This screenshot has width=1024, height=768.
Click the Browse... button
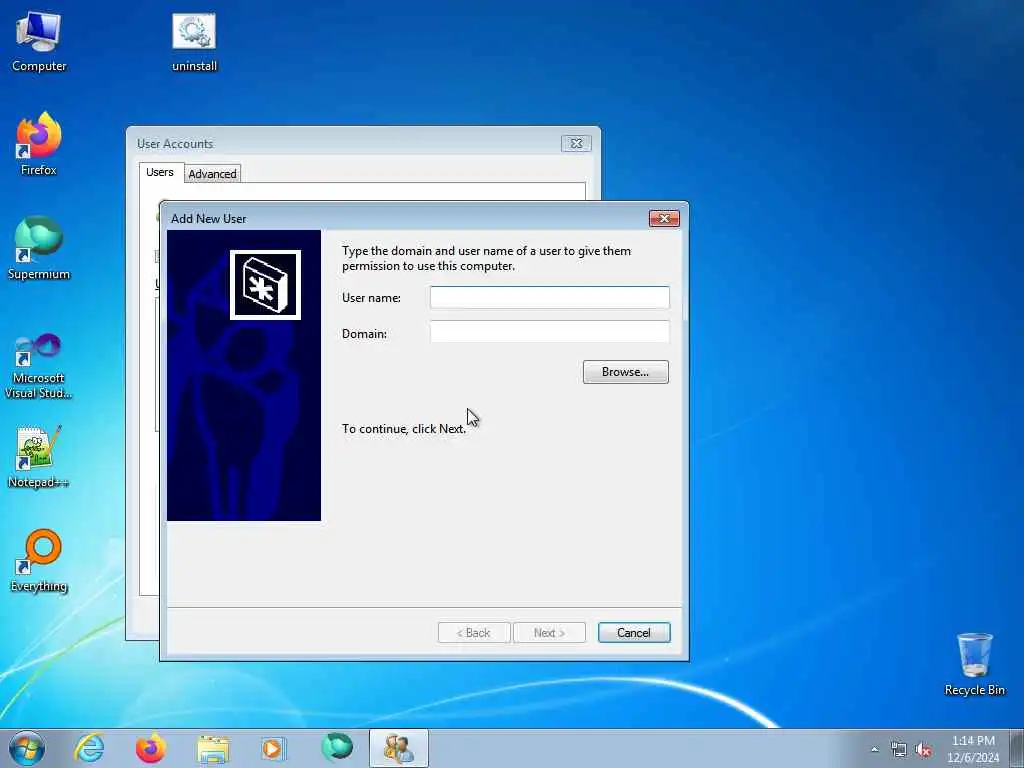(x=626, y=372)
